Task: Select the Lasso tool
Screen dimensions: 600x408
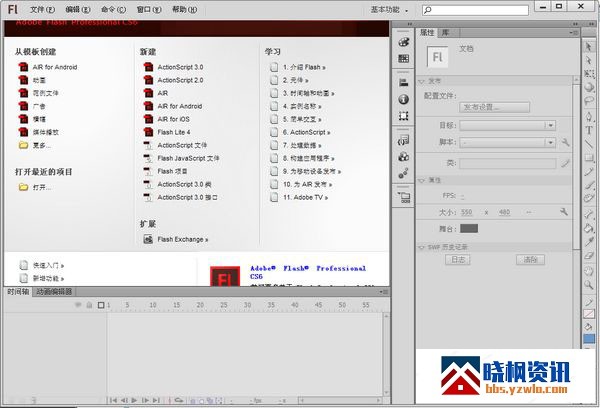Action: pyautogui.click(x=589, y=101)
